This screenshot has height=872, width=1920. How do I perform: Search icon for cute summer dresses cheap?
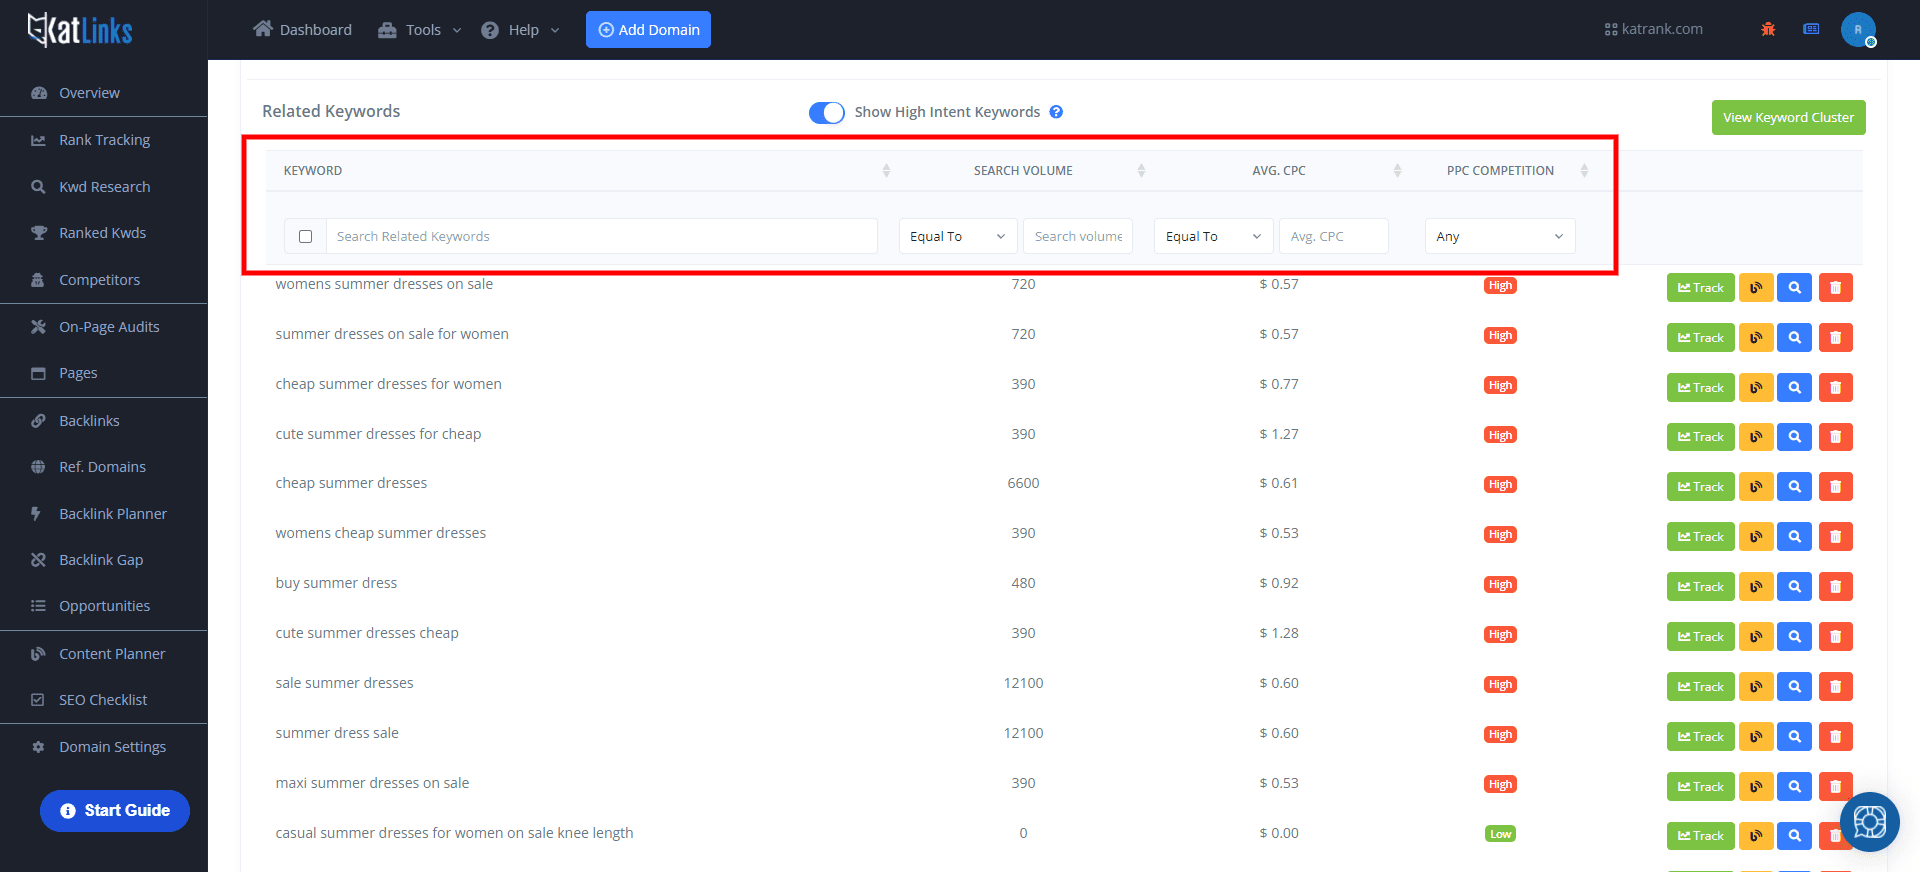(x=1795, y=637)
